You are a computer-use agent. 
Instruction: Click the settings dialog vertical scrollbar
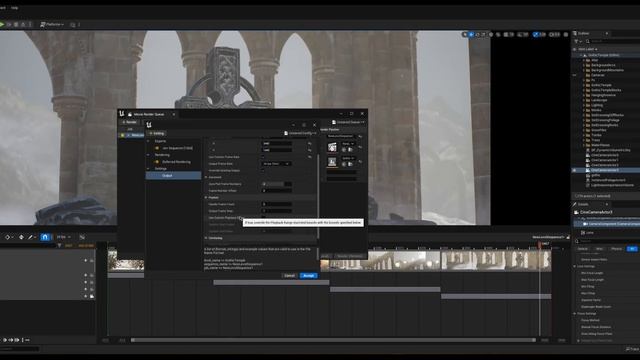(x=318, y=196)
